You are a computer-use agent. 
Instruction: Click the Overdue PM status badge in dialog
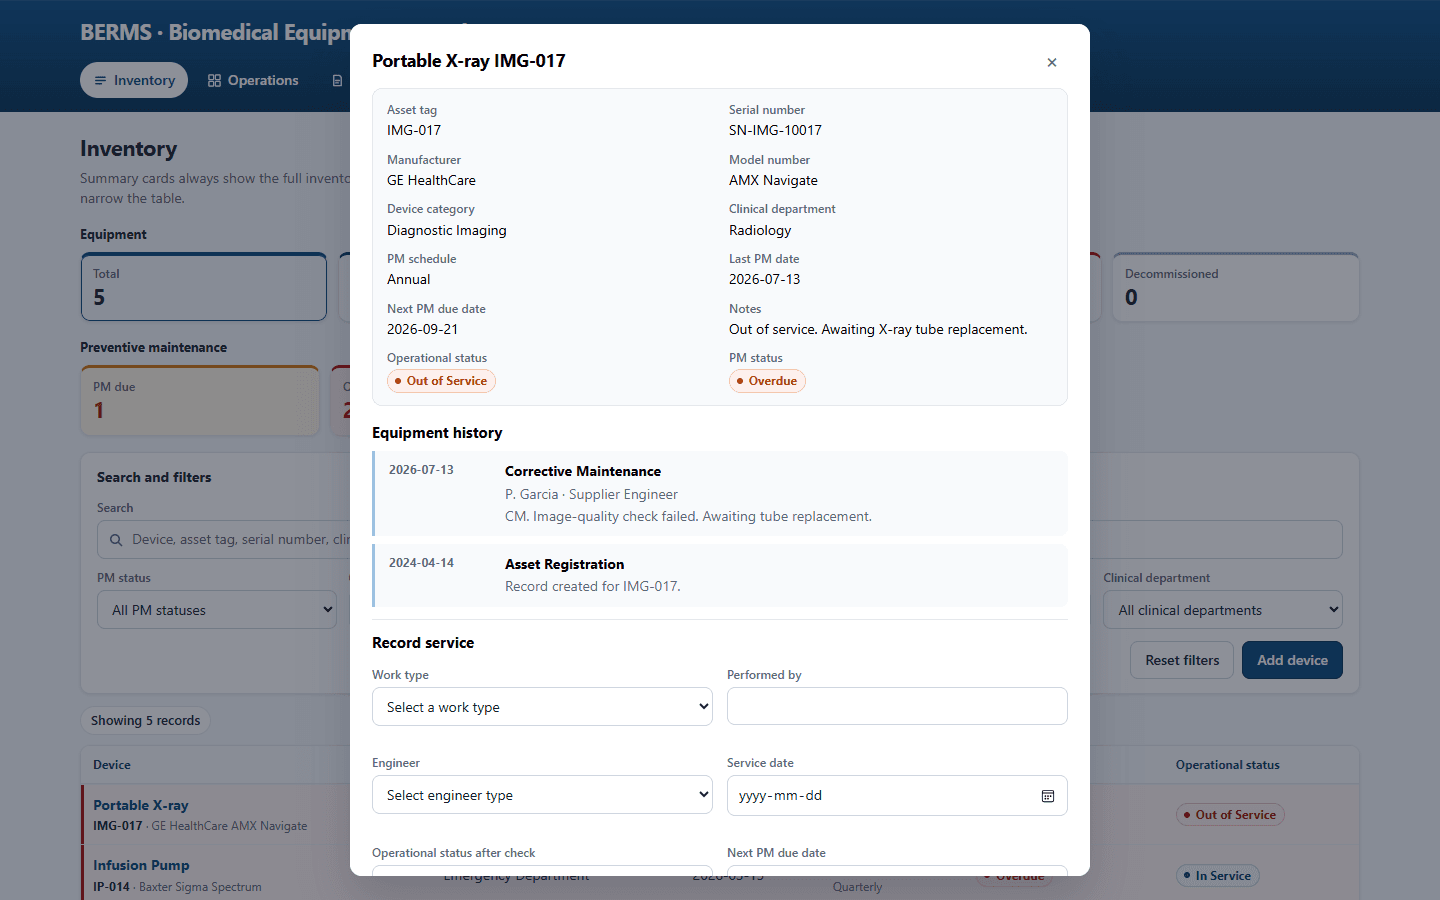[x=767, y=381]
